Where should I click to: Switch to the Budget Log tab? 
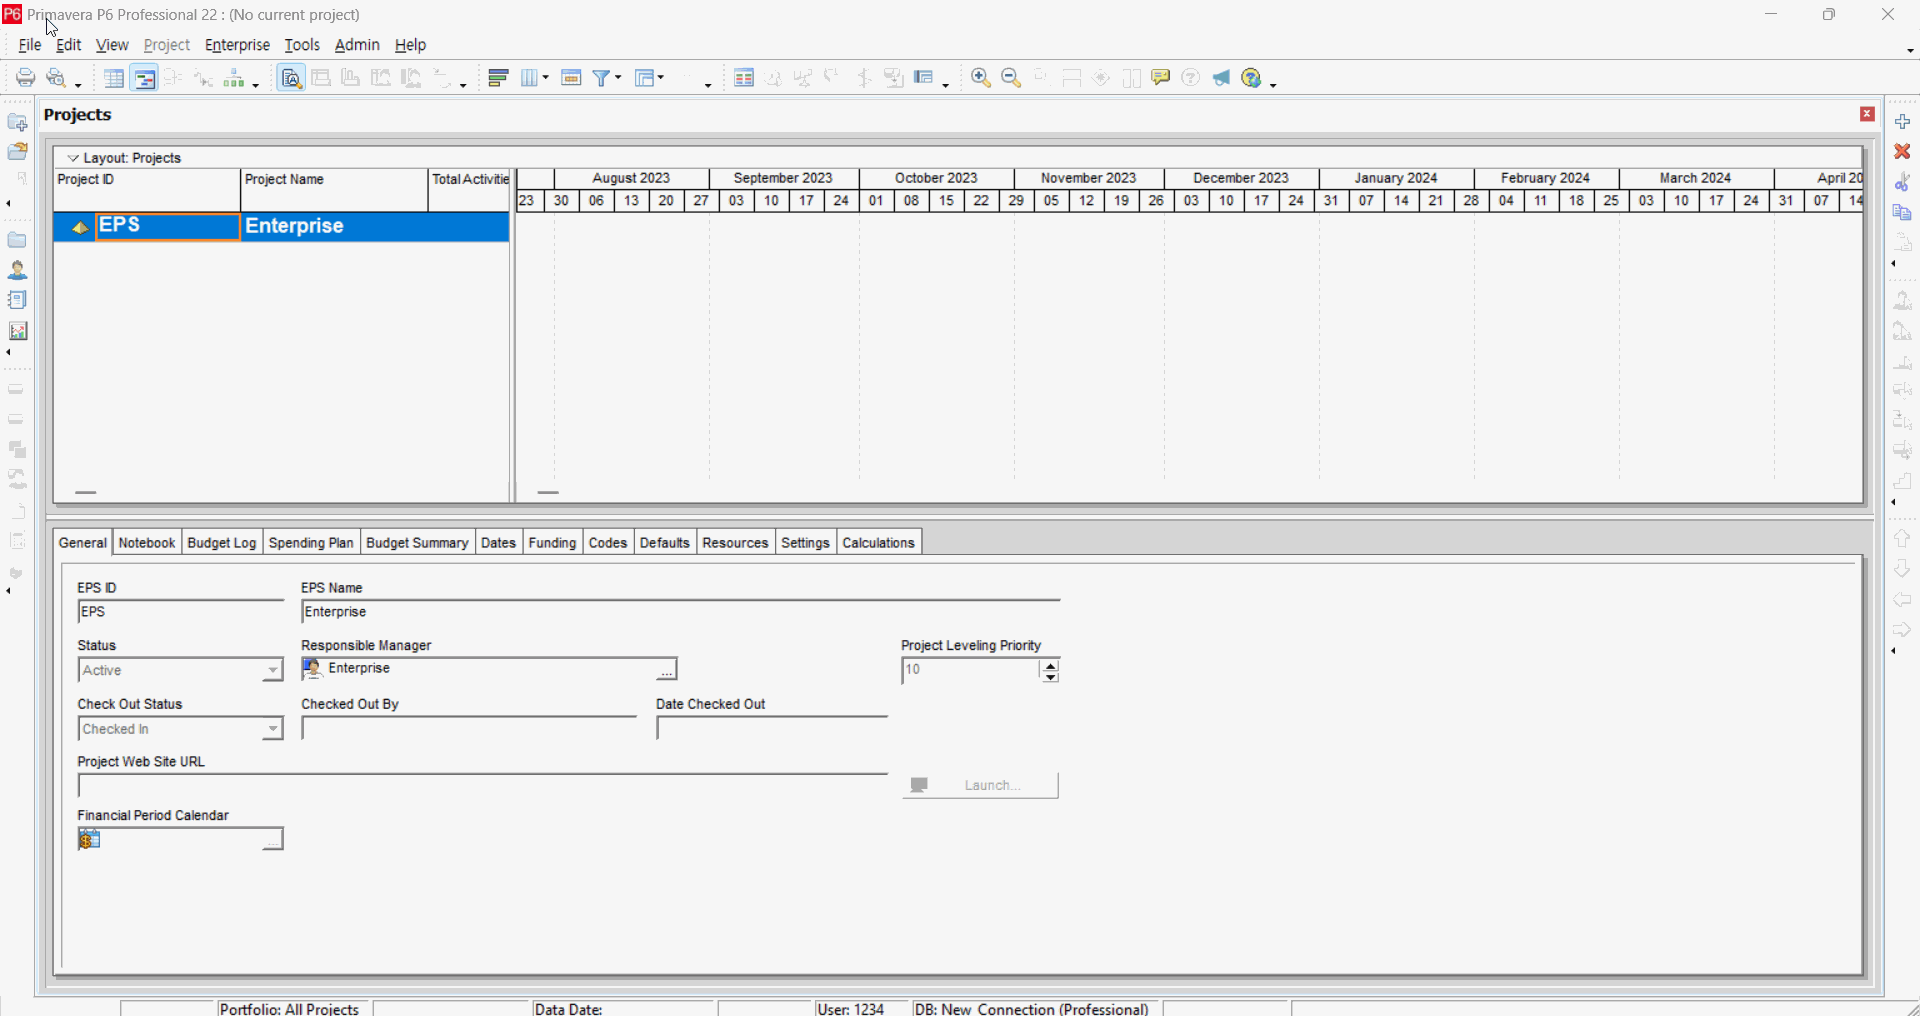point(222,542)
